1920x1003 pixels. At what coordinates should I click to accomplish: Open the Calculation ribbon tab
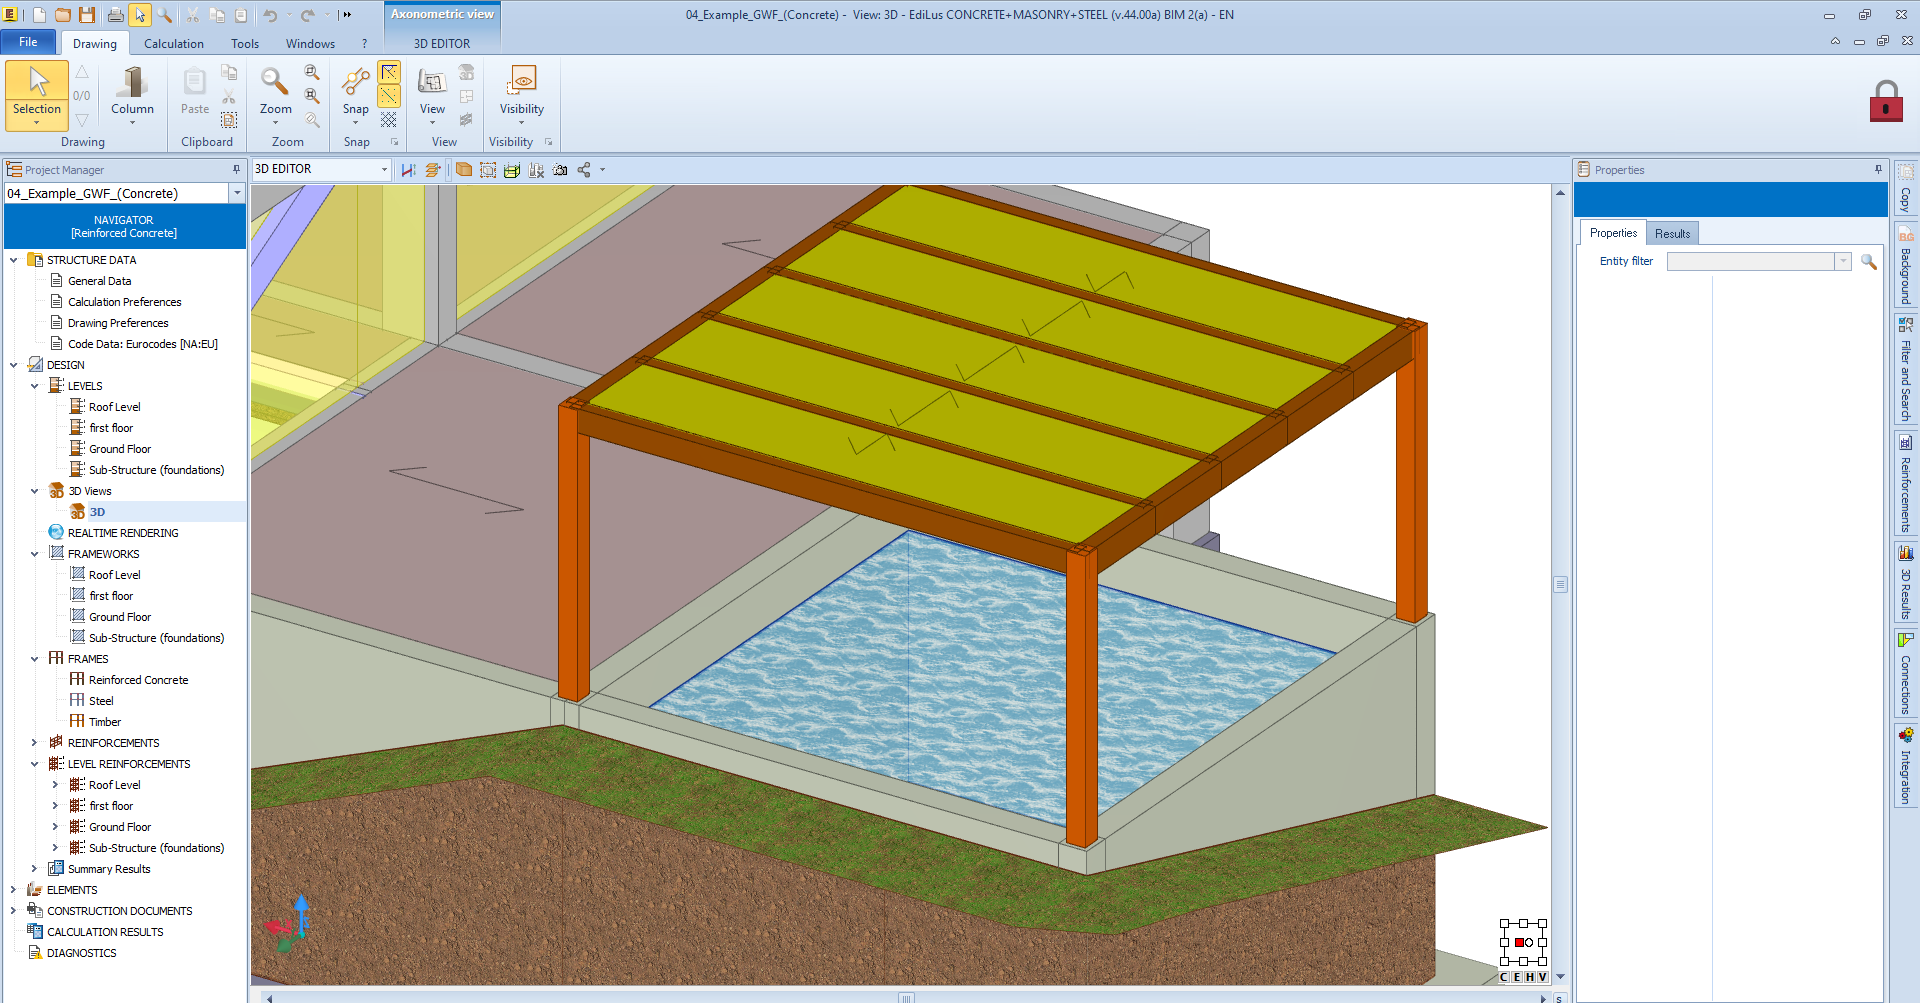click(173, 43)
